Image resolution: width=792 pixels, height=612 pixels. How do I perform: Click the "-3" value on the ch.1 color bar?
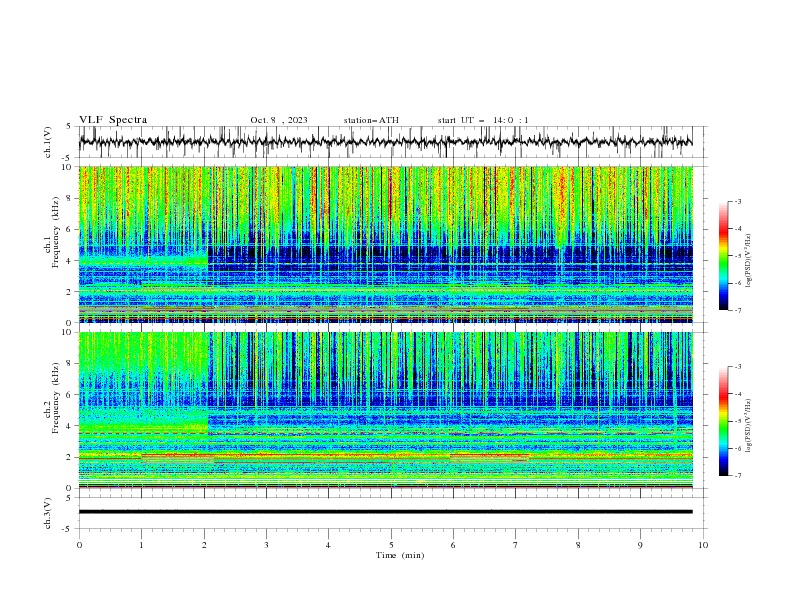point(738,201)
